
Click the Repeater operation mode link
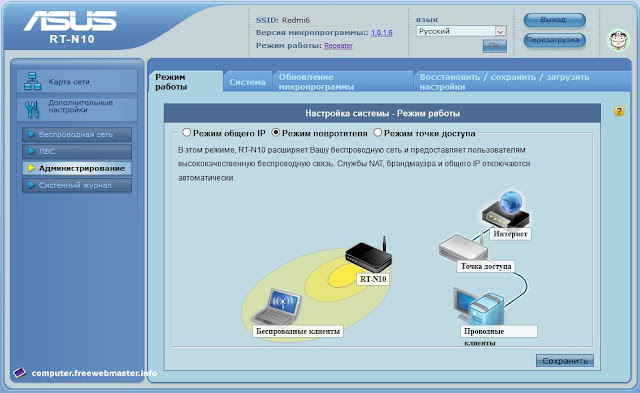click(x=338, y=46)
